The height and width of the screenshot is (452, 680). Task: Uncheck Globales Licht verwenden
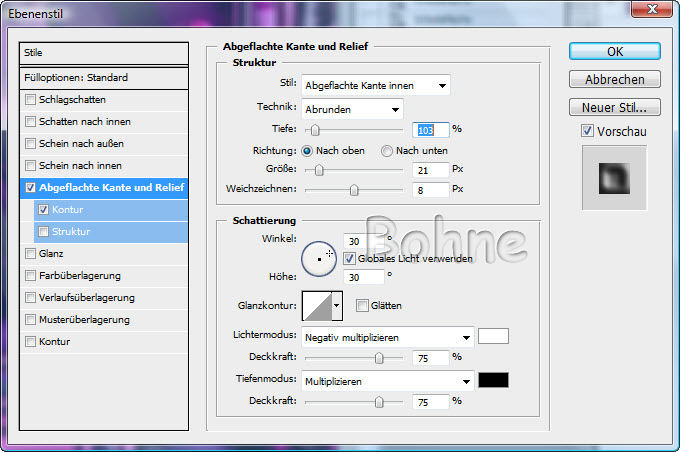(x=349, y=257)
